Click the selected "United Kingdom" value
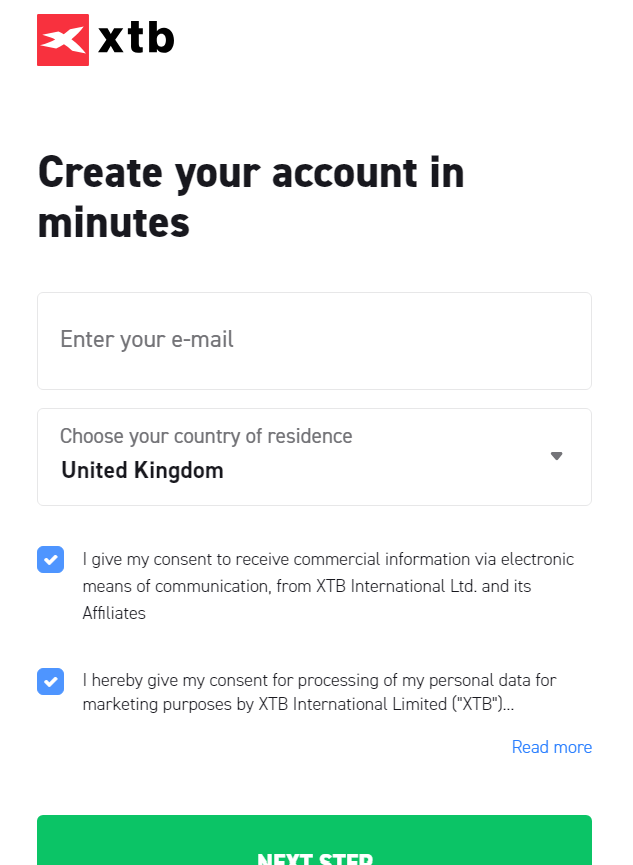633x865 pixels. click(142, 470)
